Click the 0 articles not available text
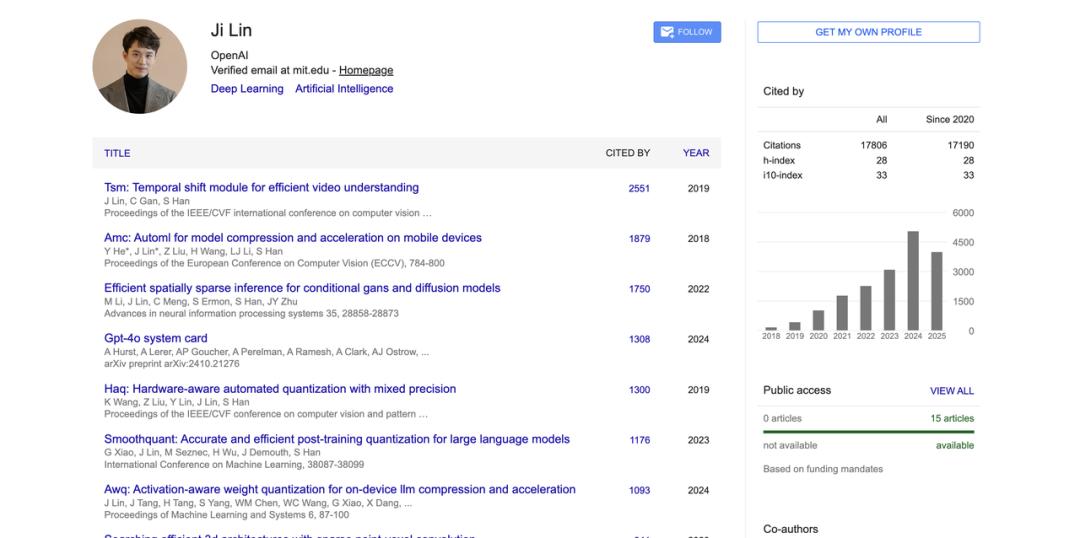Image resolution: width=1080 pixels, height=538 pixels. click(x=782, y=418)
